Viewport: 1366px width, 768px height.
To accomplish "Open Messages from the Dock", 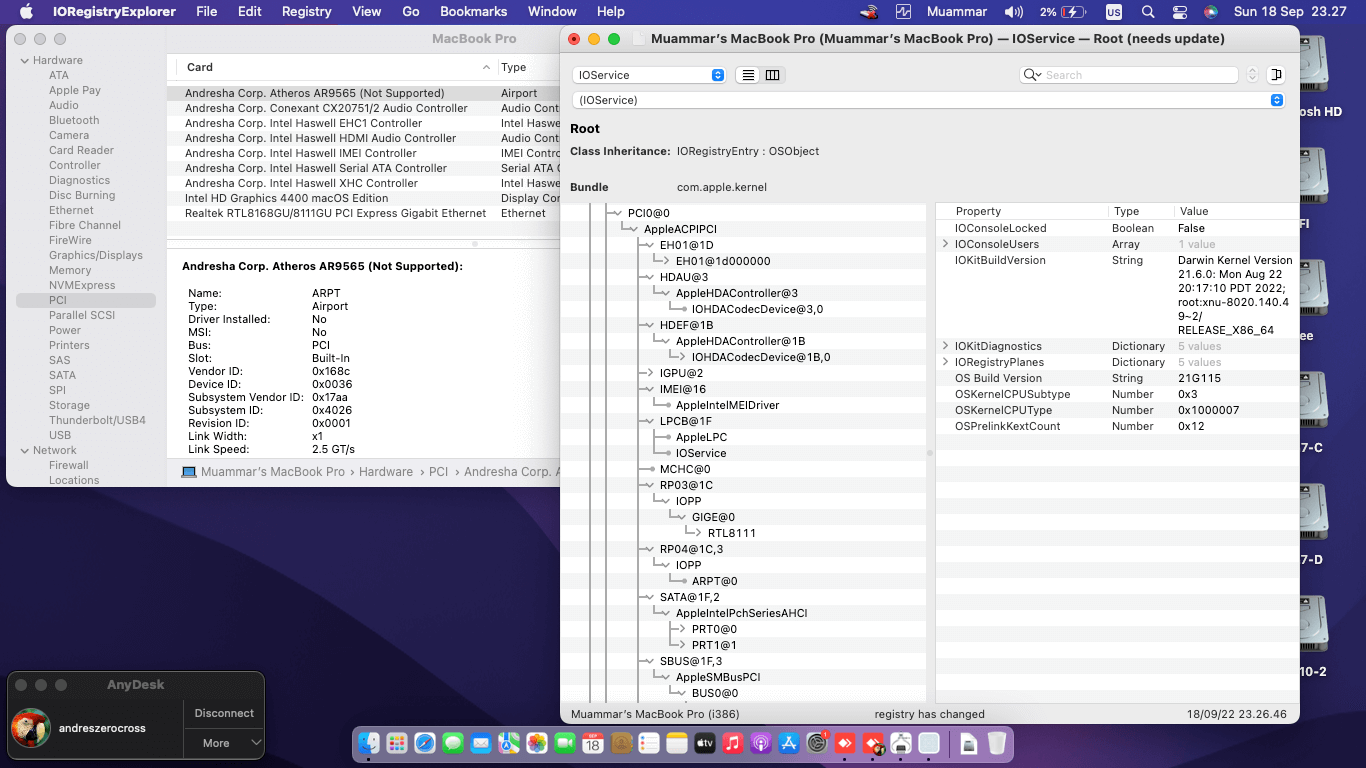I will pos(453,743).
